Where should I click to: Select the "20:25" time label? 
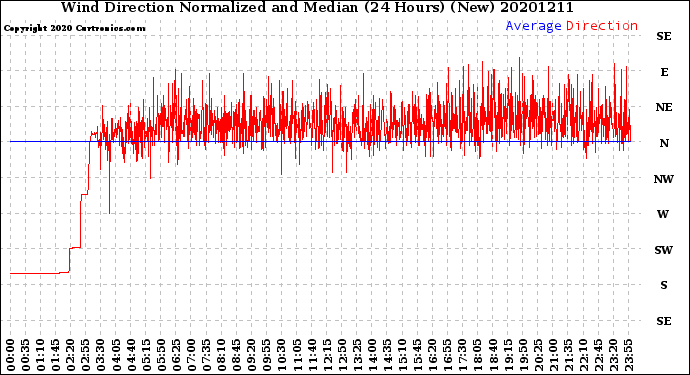pos(538,355)
